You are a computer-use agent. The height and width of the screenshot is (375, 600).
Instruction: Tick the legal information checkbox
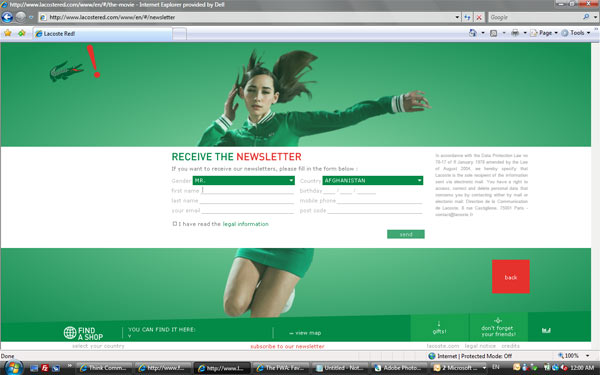coord(174,223)
